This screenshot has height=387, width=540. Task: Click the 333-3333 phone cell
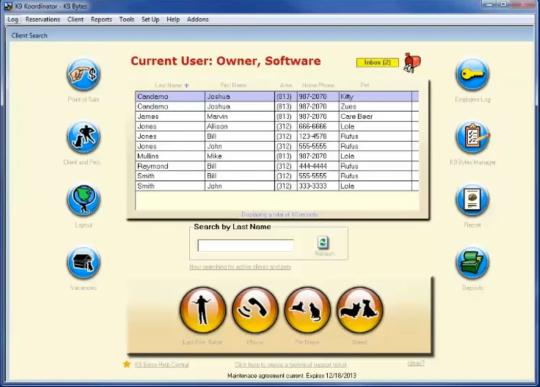(x=318, y=186)
